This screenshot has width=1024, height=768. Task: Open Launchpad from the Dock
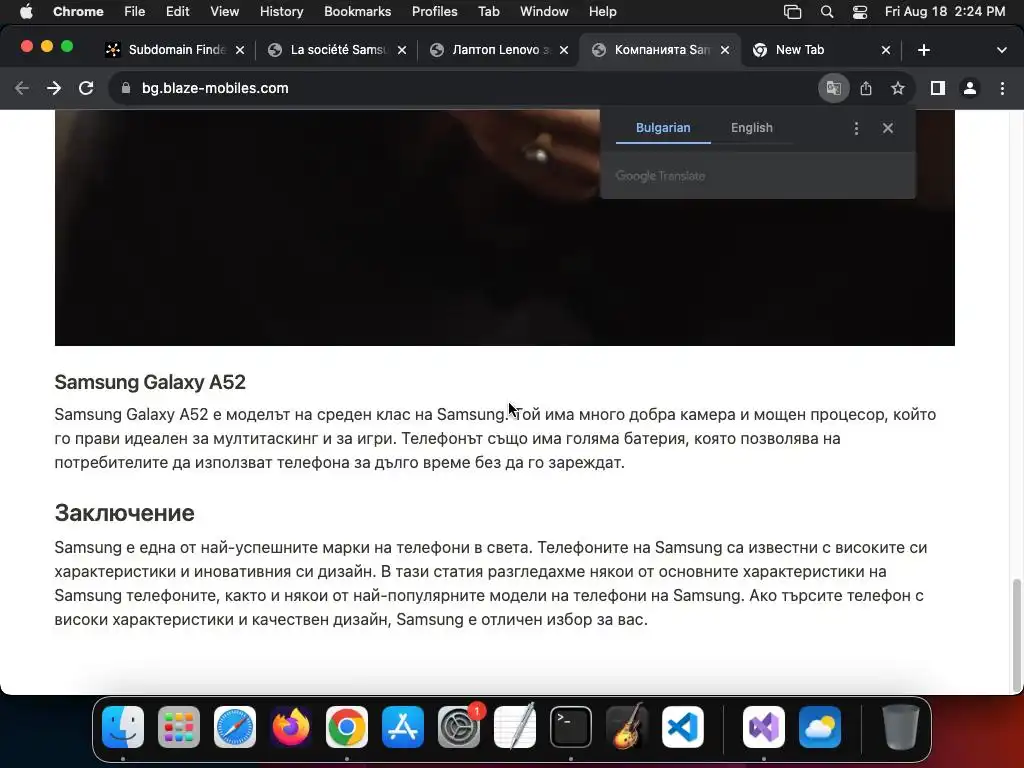179,727
